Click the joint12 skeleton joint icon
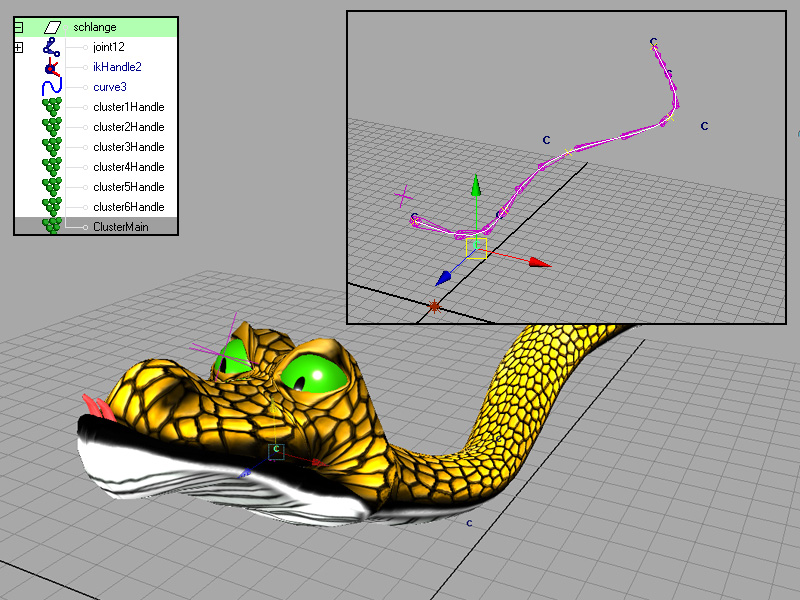Screen dimensions: 800x600 [52, 47]
